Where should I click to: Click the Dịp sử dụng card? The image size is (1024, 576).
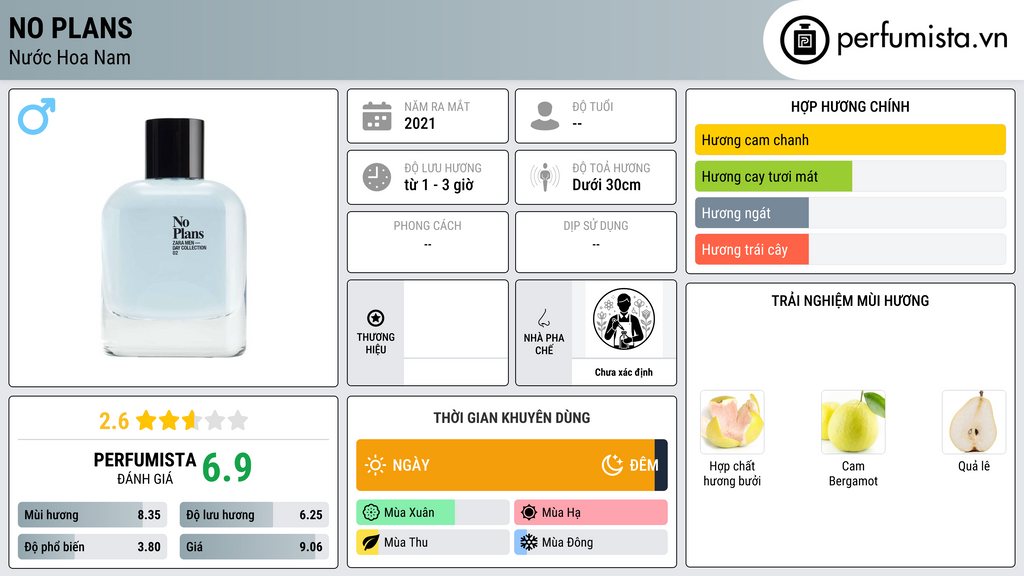[x=596, y=242]
